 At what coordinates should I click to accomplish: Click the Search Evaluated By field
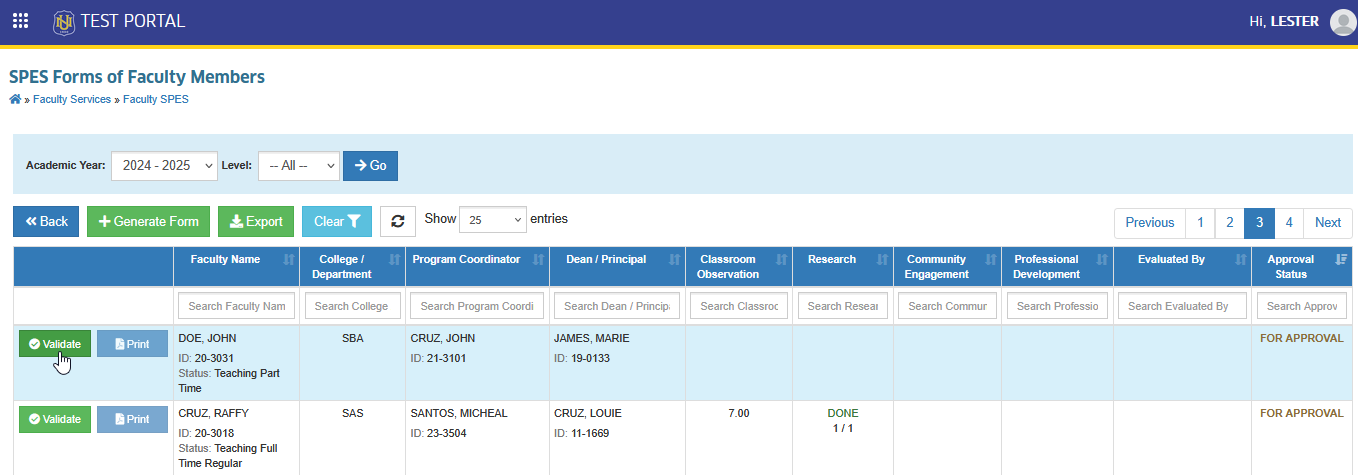coord(1182,306)
